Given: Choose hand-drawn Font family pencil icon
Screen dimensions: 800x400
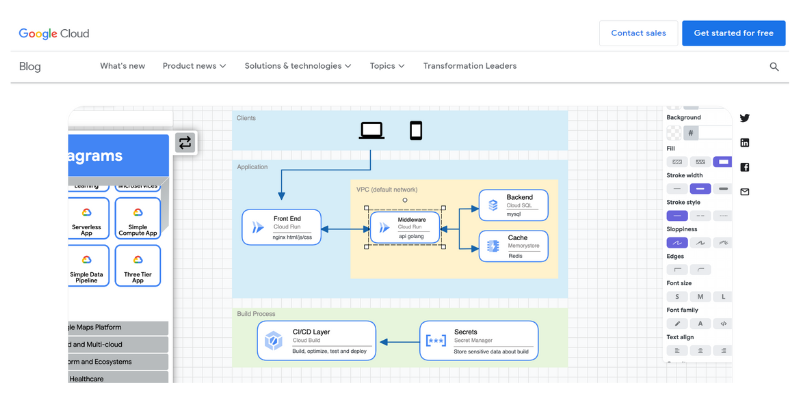Looking at the screenshot, I should tap(677, 323).
